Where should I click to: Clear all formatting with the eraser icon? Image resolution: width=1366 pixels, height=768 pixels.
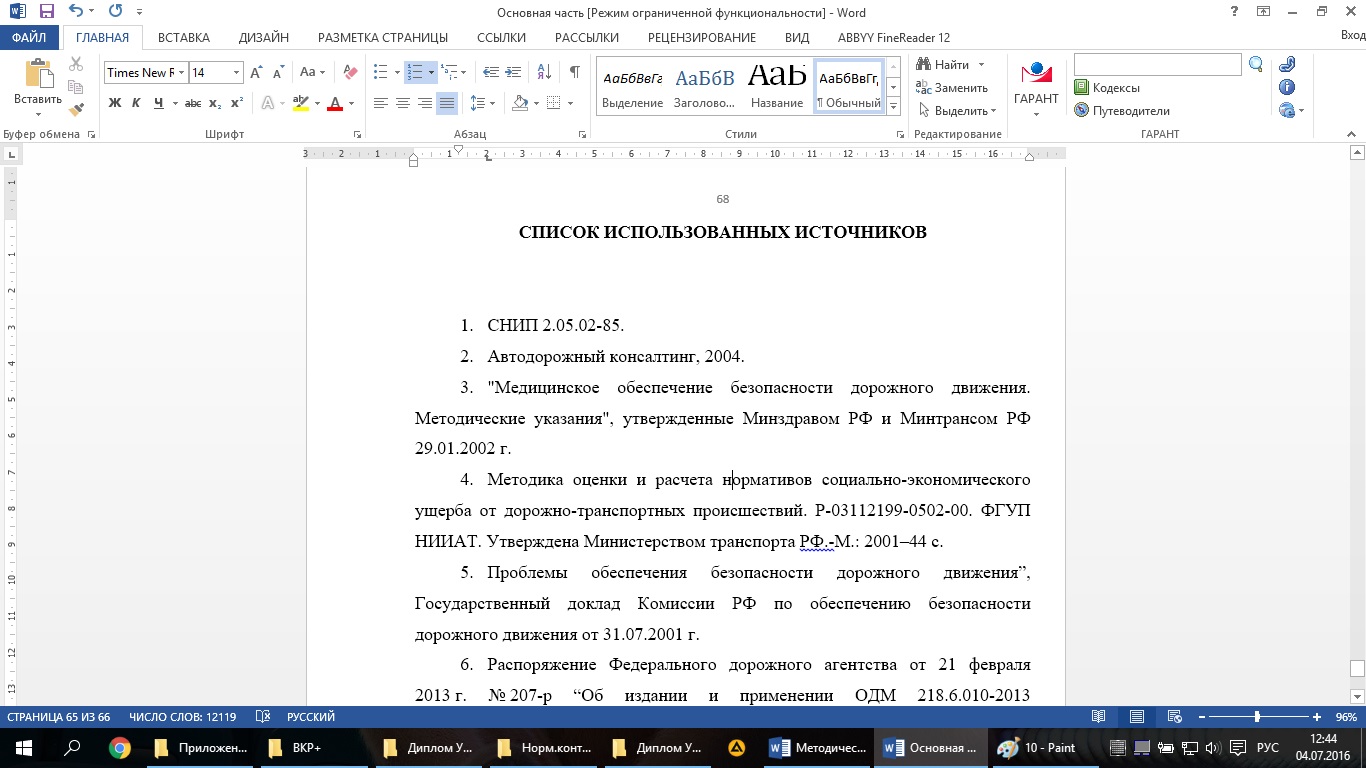350,72
